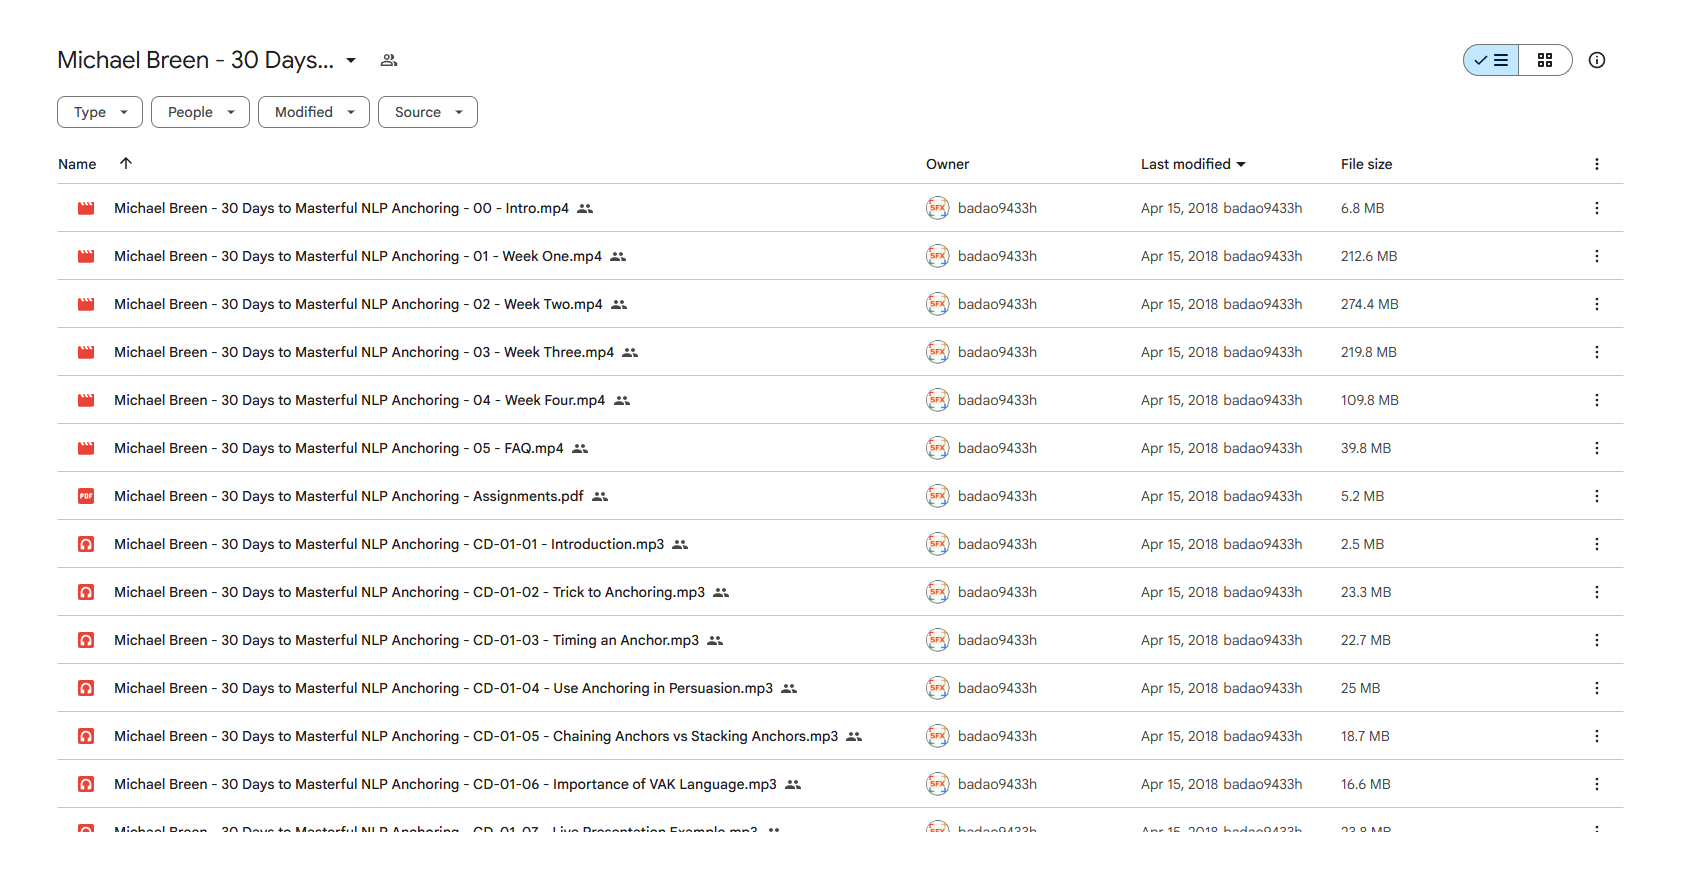Open the view details info icon
The width and height of the screenshot is (1682, 880).
coord(1597,60)
